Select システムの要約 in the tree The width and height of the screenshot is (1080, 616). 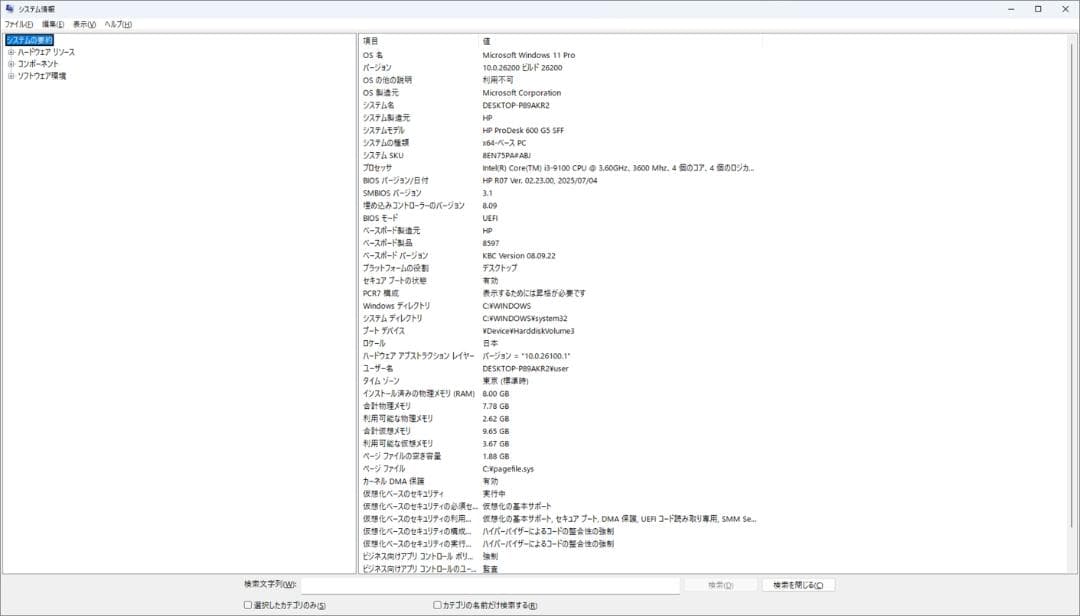click(x=31, y=39)
